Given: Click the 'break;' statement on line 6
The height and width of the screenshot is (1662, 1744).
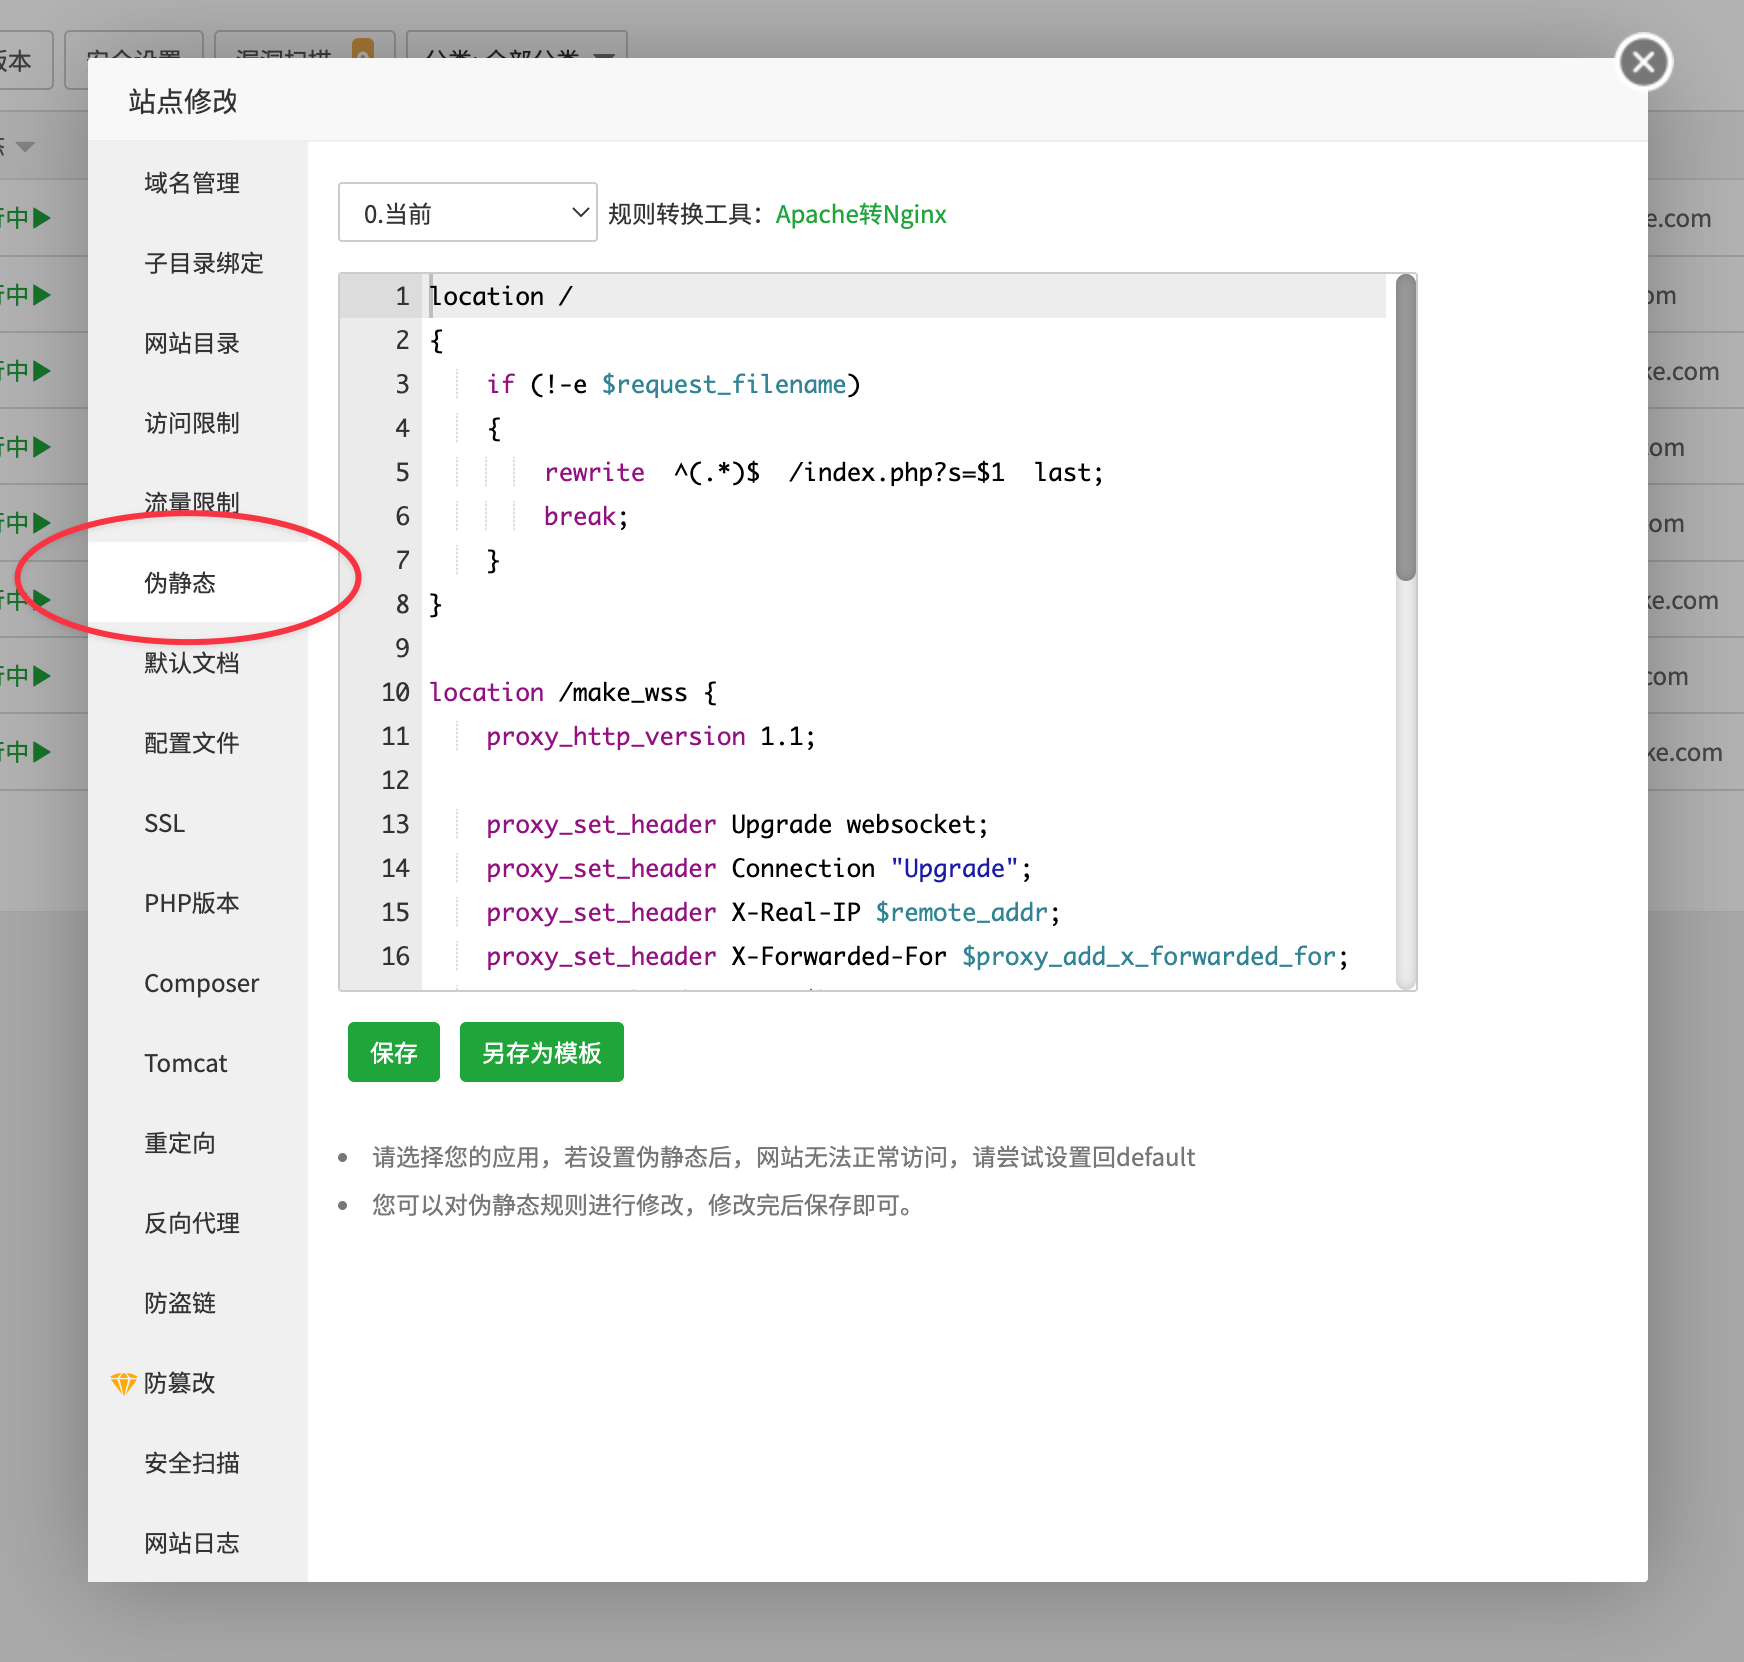Looking at the screenshot, I should coord(586,516).
